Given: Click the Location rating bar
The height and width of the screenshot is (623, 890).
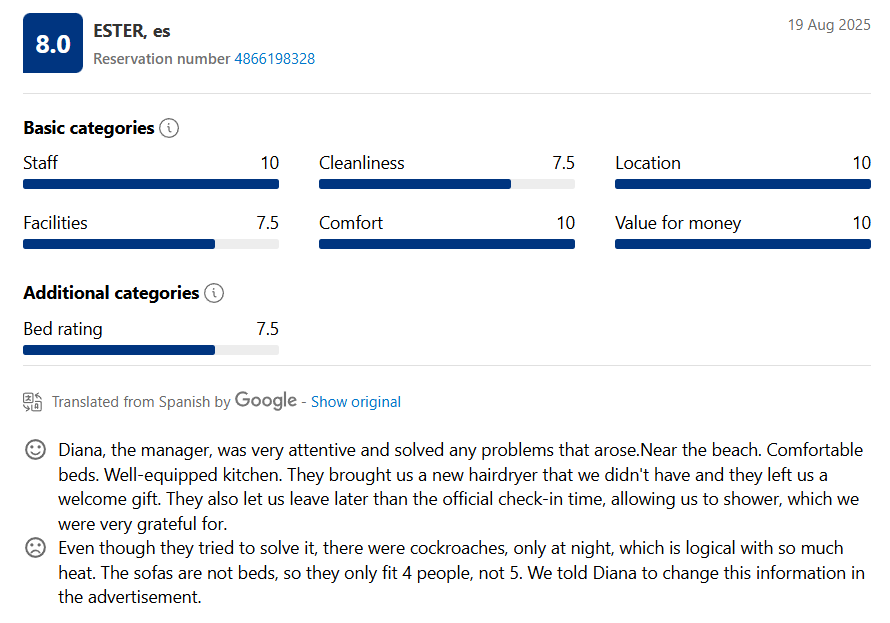Looking at the screenshot, I should [742, 184].
